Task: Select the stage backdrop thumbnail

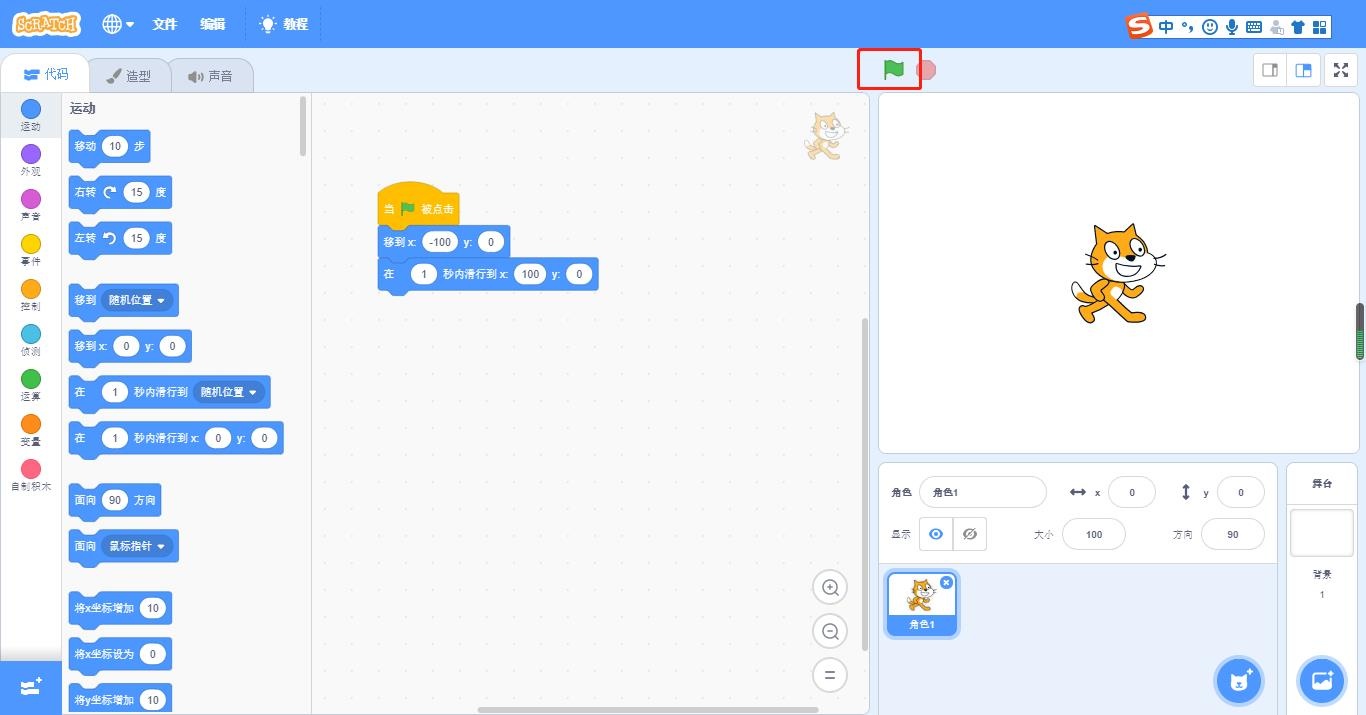Action: tap(1321, 532)
